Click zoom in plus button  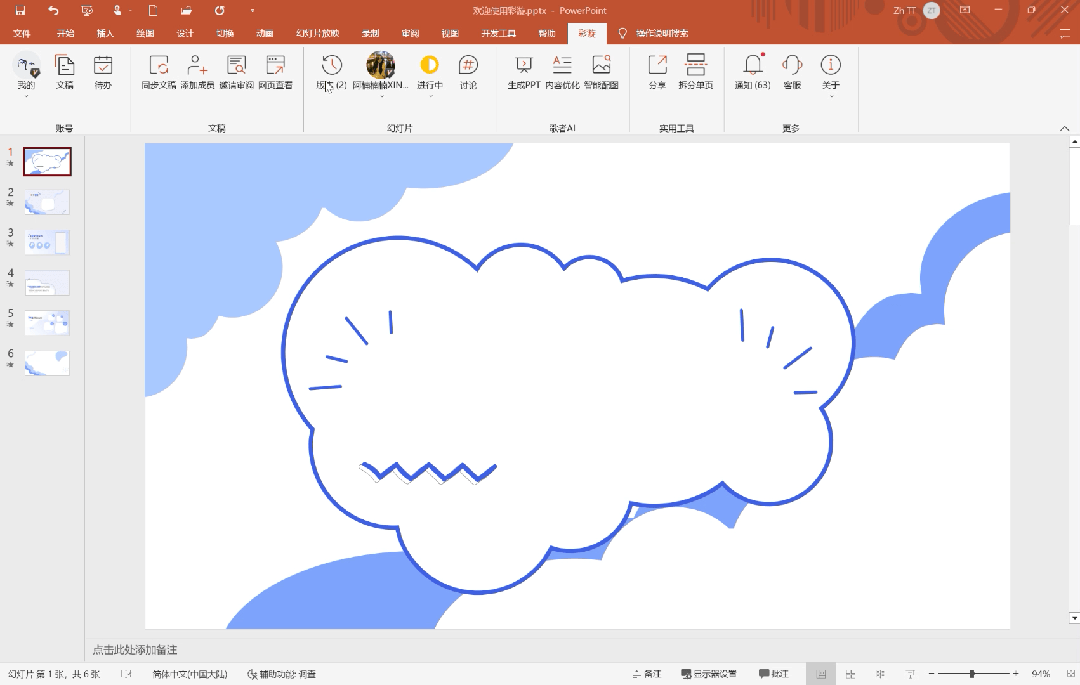(1016, 674)
